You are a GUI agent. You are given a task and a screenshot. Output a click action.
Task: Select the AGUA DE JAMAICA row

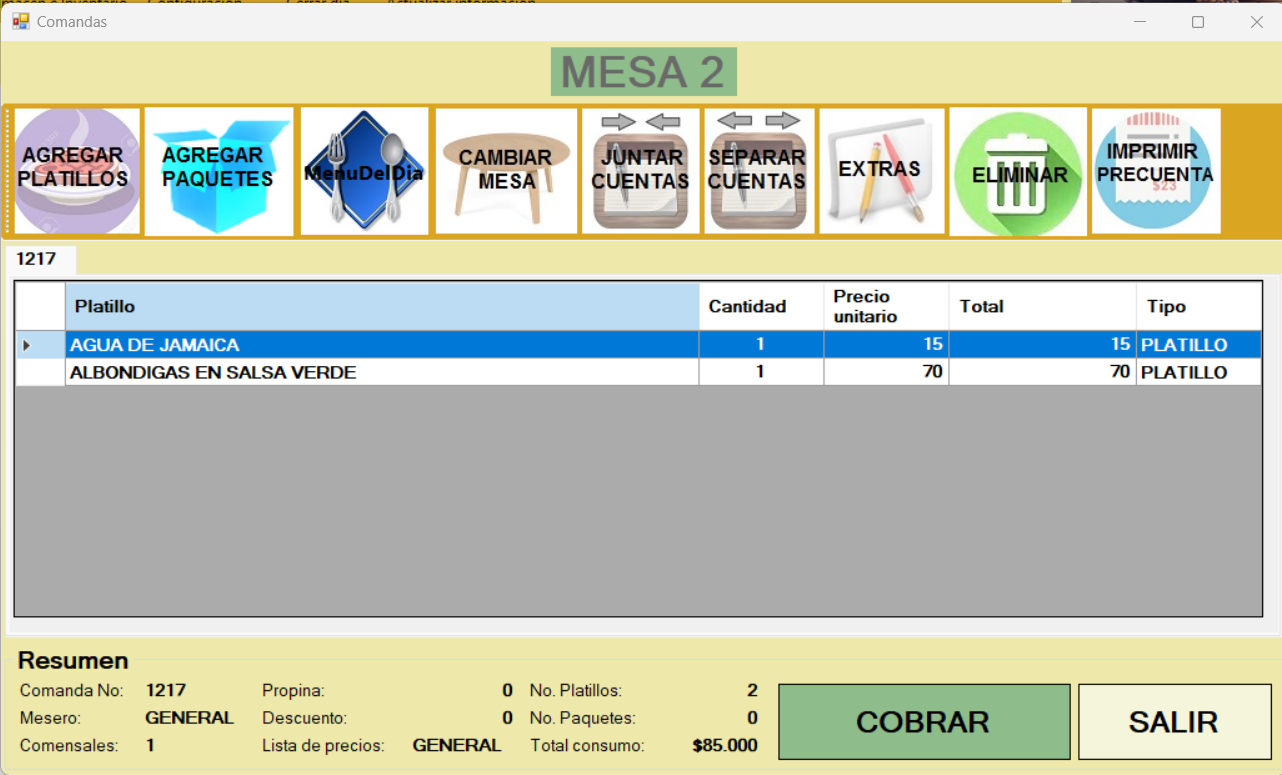[x=380, y=345]
